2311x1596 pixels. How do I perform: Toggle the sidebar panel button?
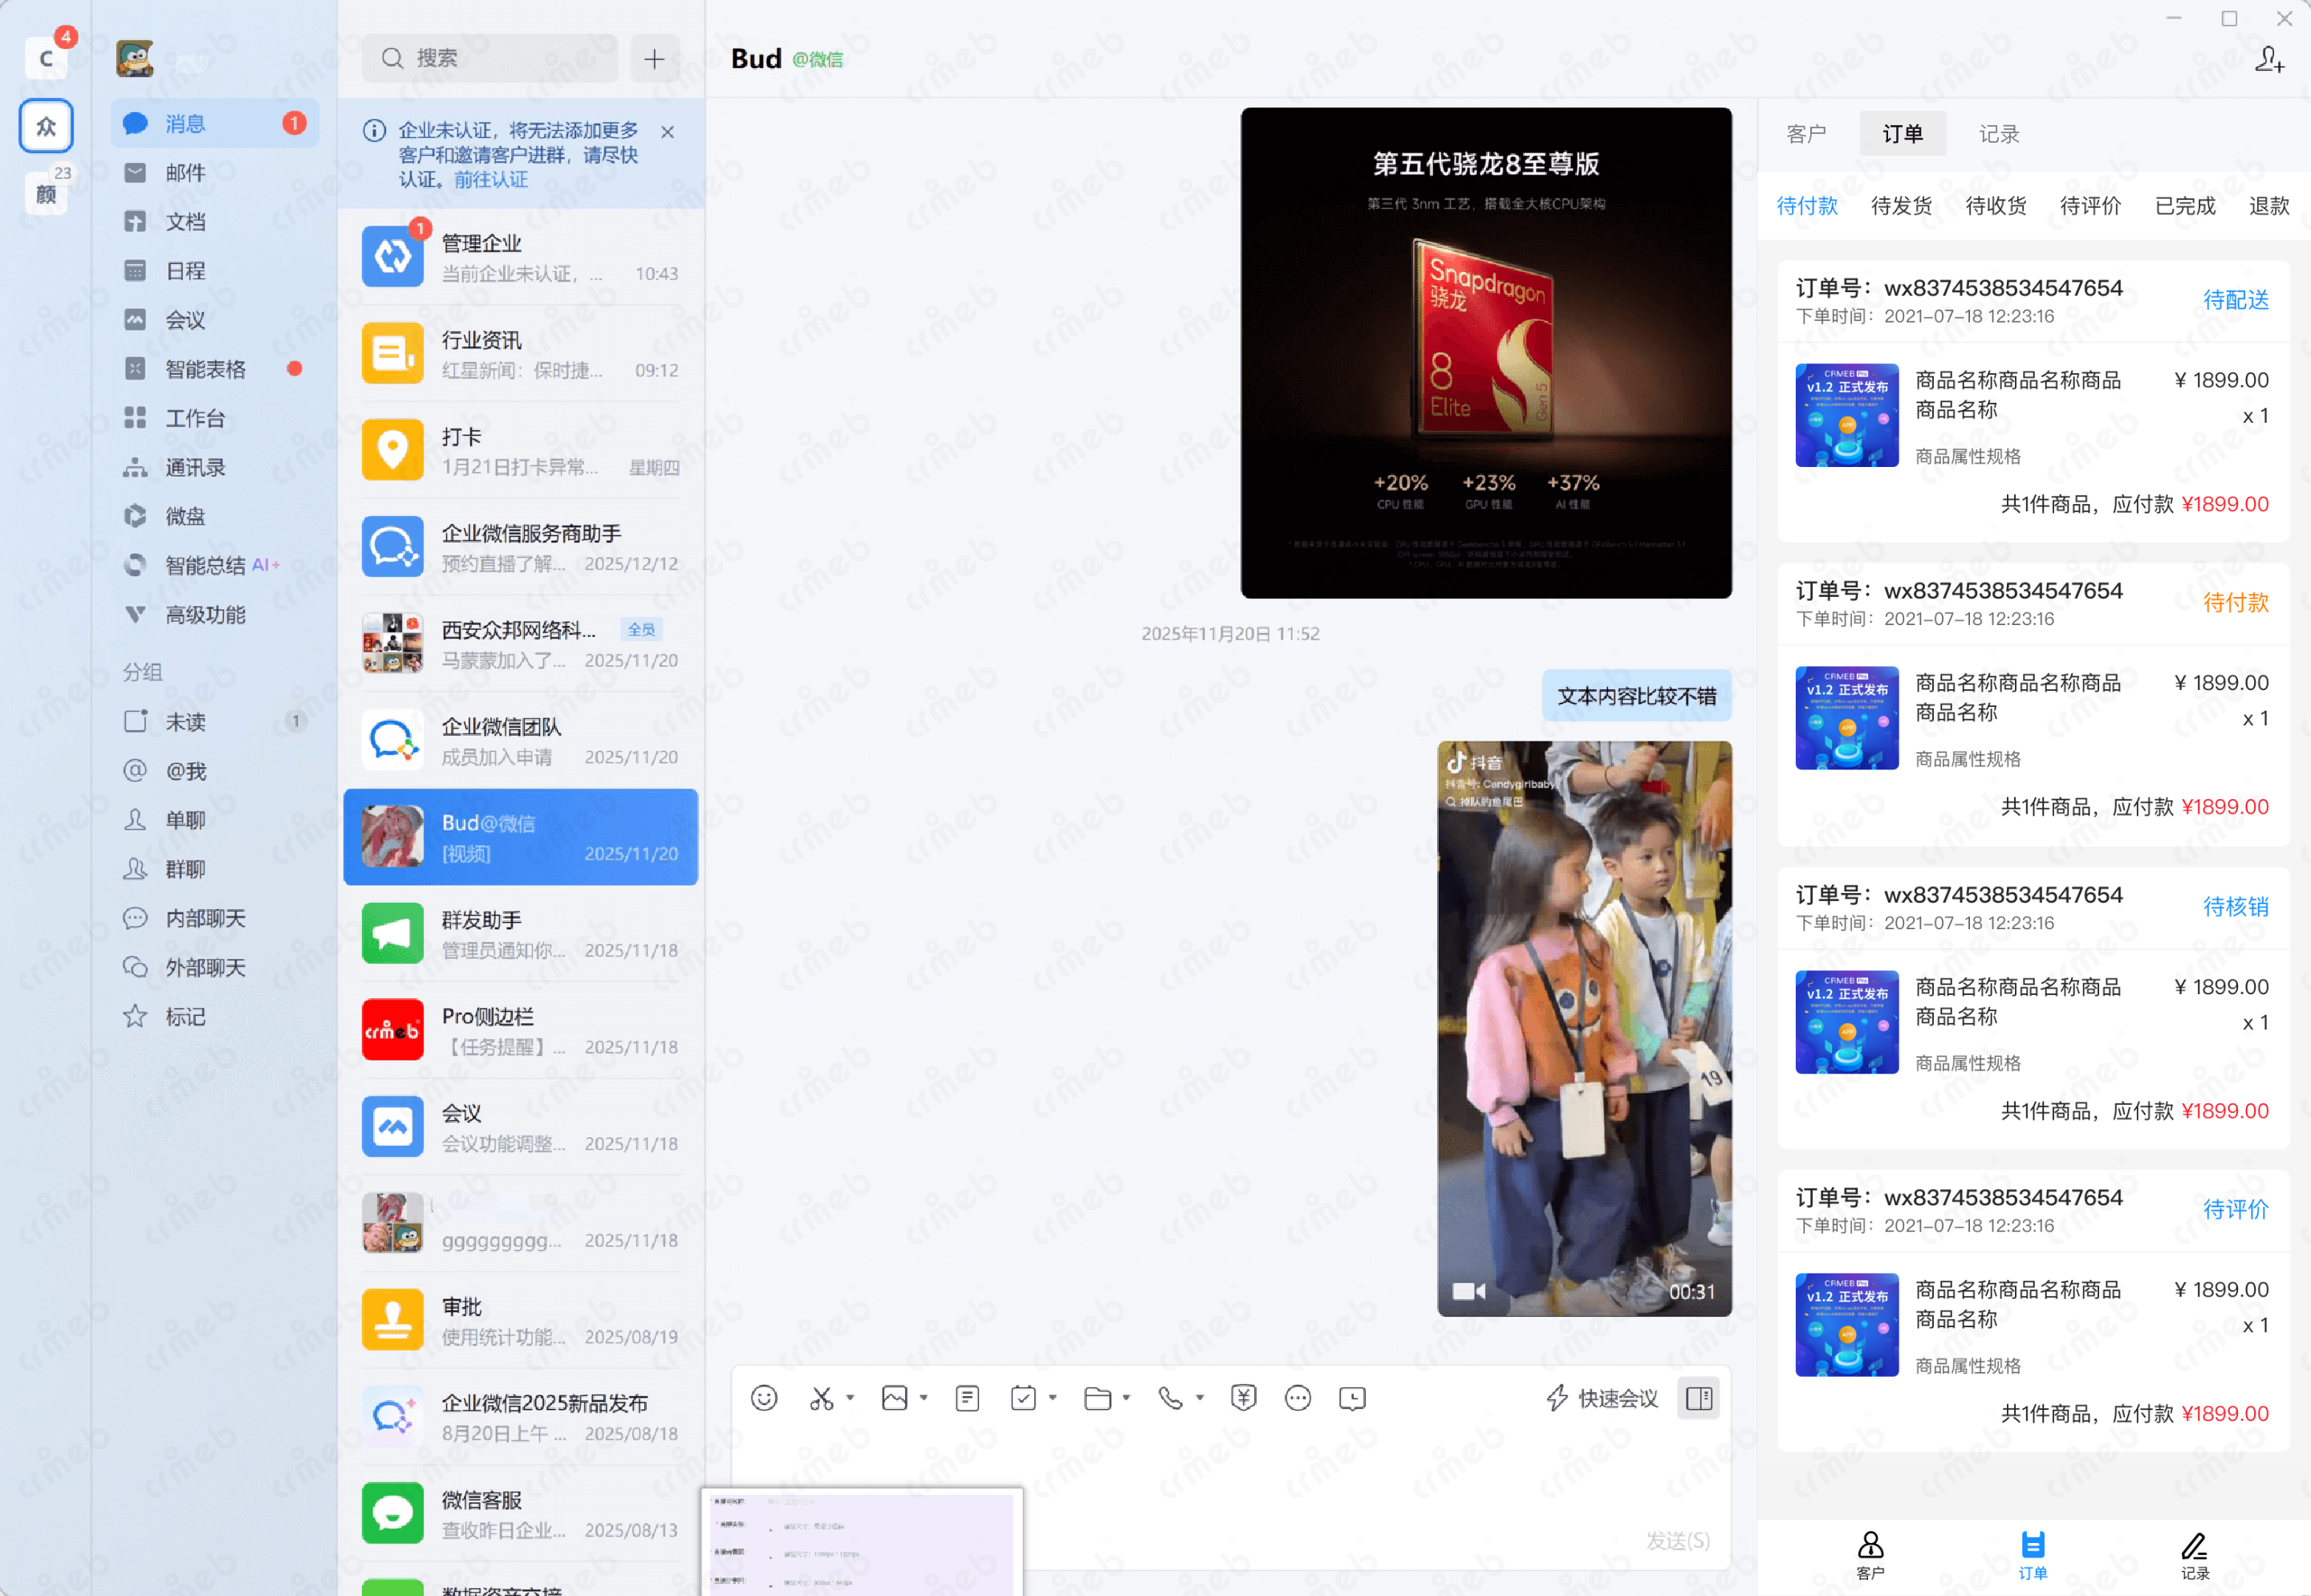[1699, 1398]
